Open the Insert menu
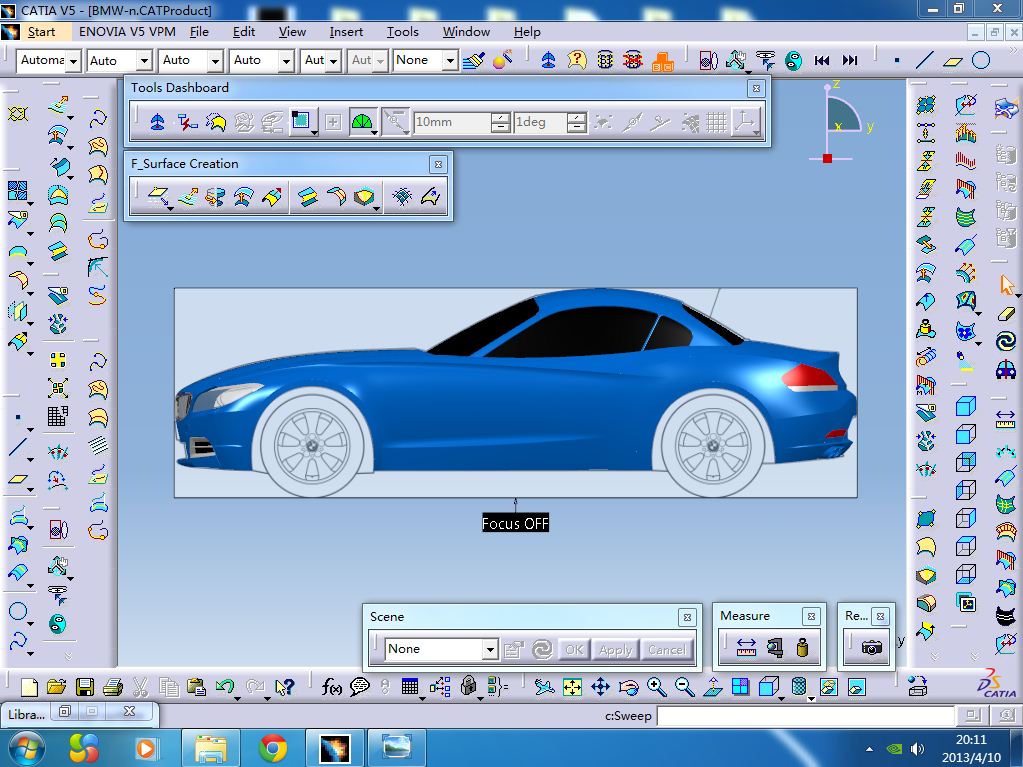Screen dimensions: 1023x767 click(346, 31)
